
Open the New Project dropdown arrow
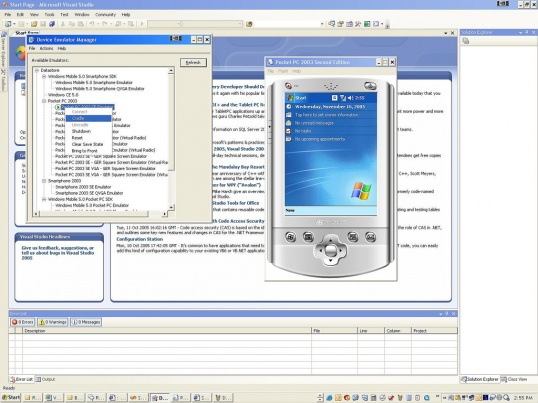pyautogui.click(x=14, y=24)
